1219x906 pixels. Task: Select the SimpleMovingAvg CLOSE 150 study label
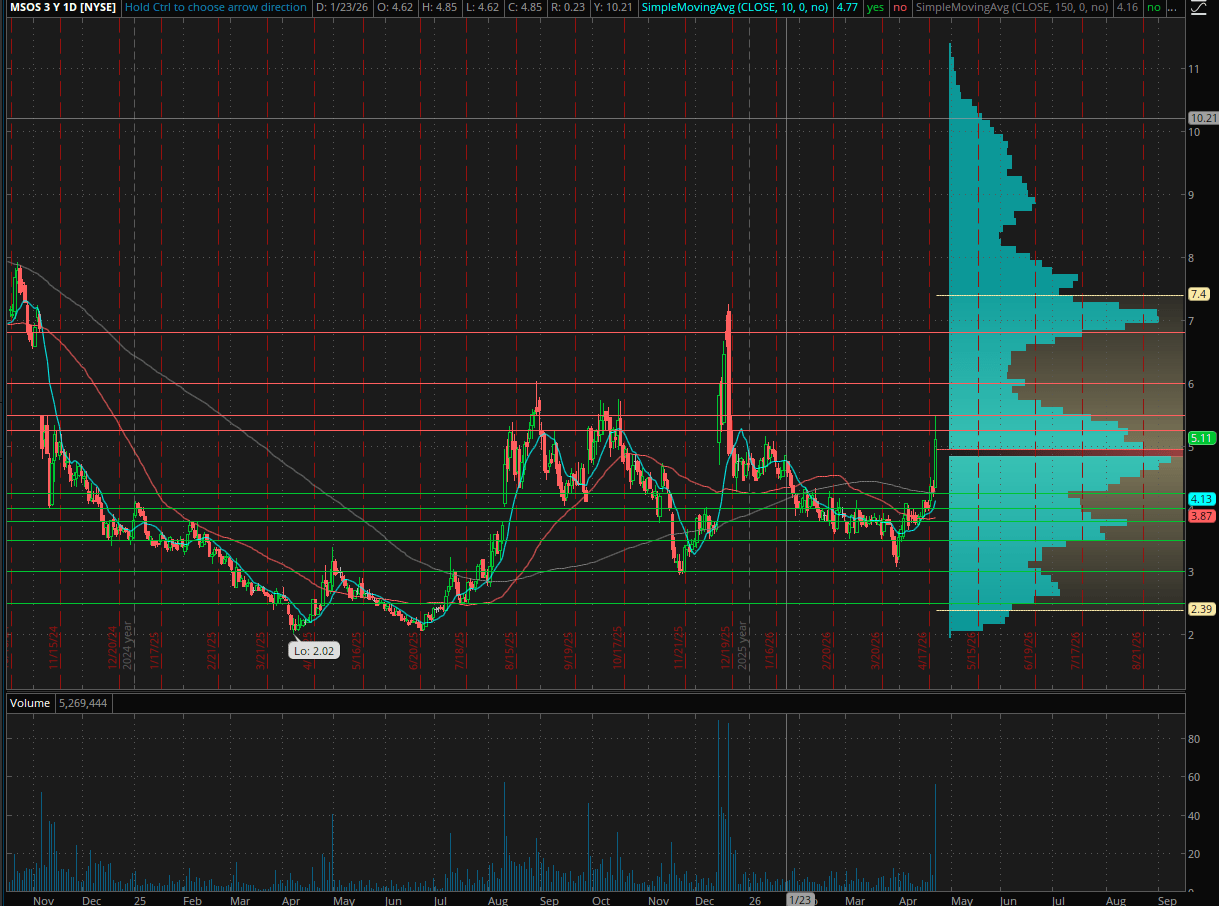tap(1012, 7)
